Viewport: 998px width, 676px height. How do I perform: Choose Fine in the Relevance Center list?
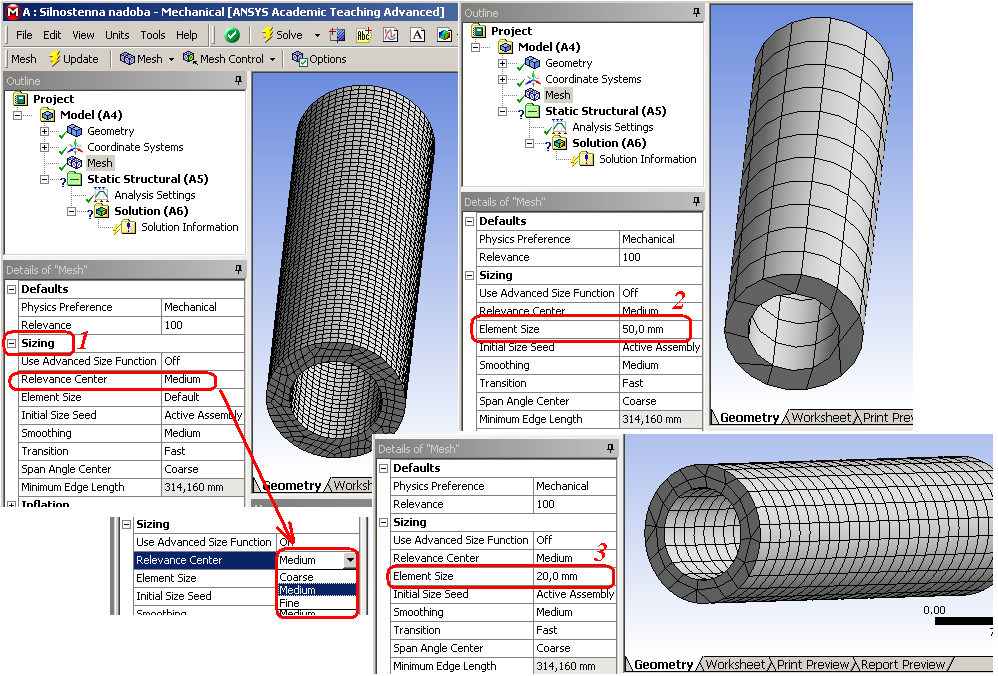[316, 602]
